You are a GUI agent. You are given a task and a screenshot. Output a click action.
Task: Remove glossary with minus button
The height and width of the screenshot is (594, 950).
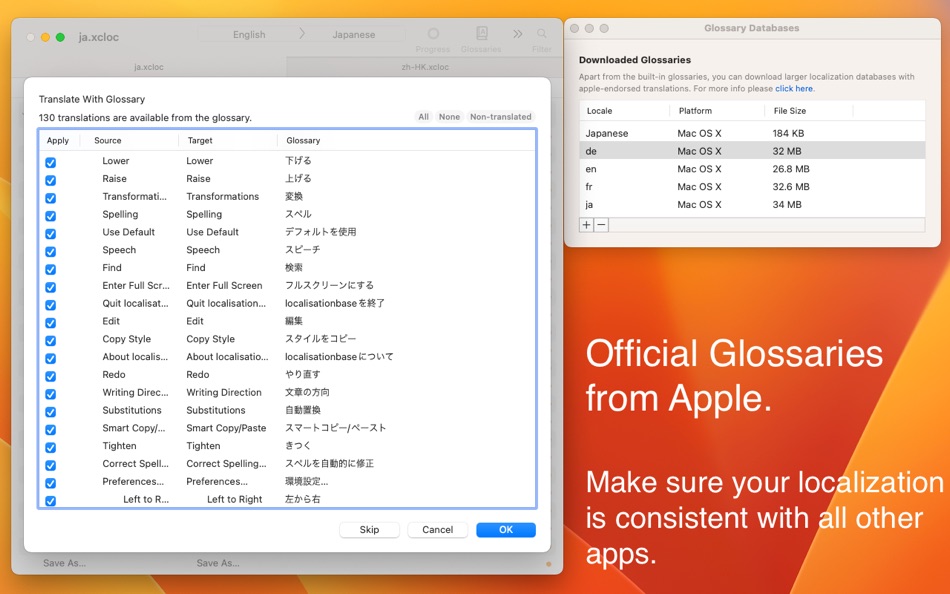click(x=601, y=225)
